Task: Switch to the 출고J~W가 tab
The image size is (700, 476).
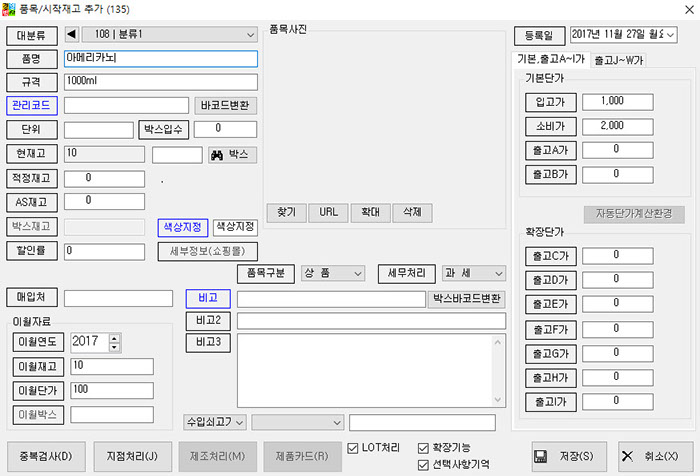Action: click(619, 61)
